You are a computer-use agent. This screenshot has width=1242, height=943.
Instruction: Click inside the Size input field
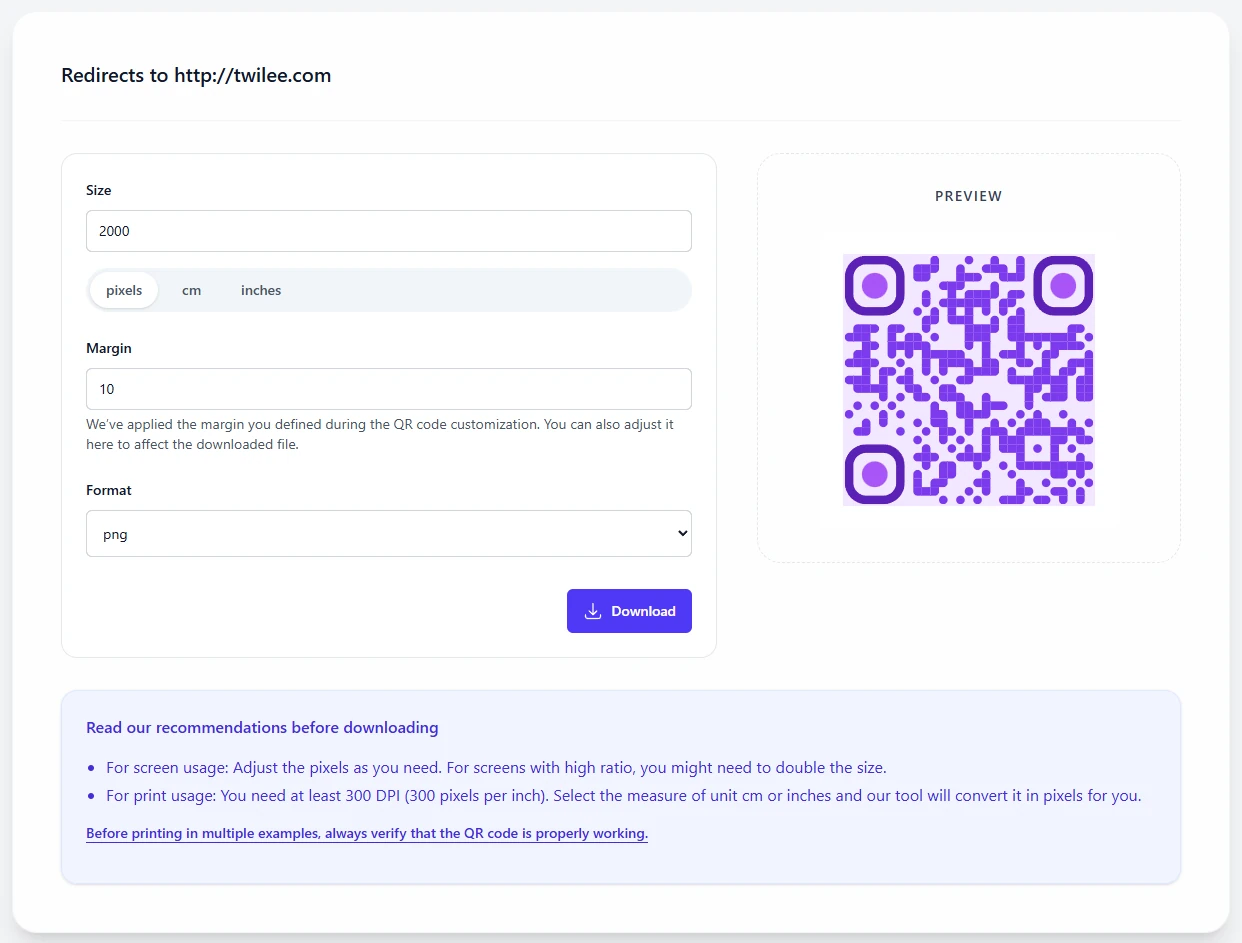[388, 231]
